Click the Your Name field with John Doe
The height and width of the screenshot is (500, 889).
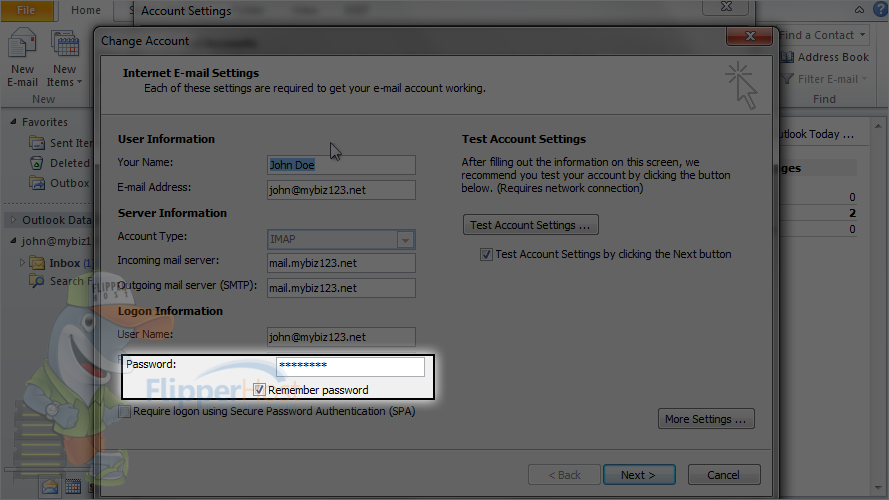click(341, 165)
